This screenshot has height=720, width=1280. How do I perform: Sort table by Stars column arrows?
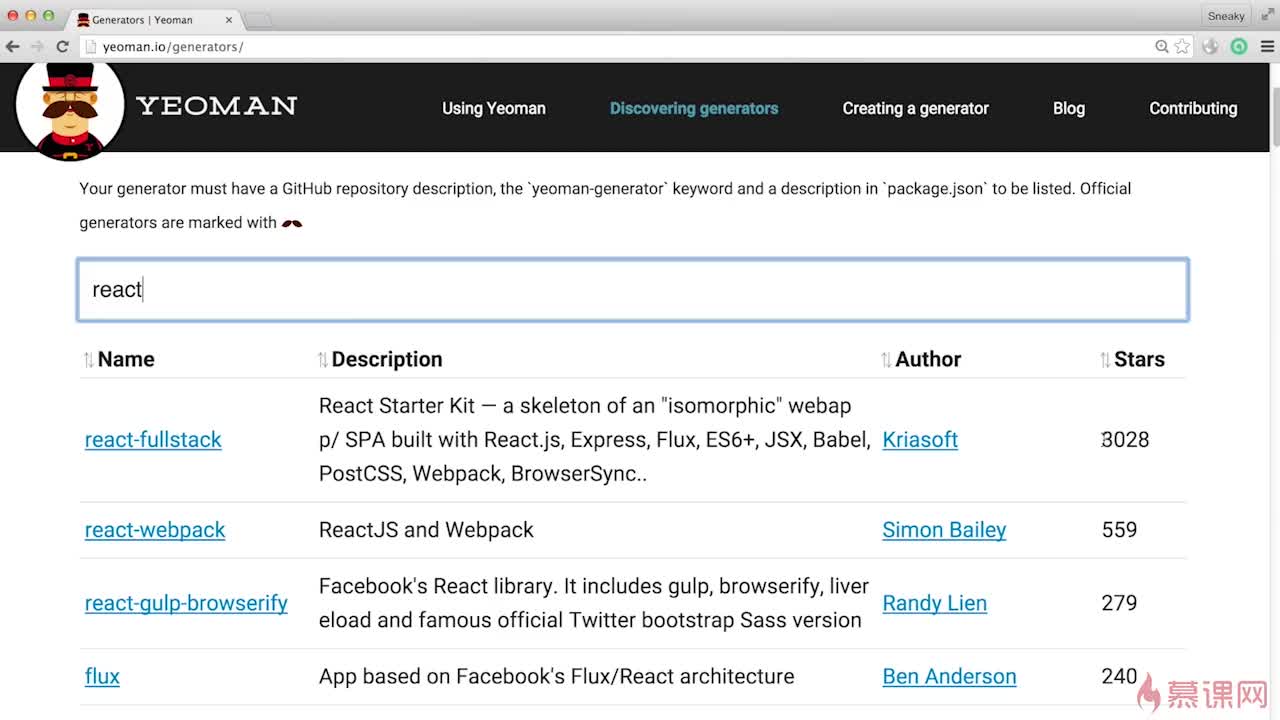pos(1105,360)
